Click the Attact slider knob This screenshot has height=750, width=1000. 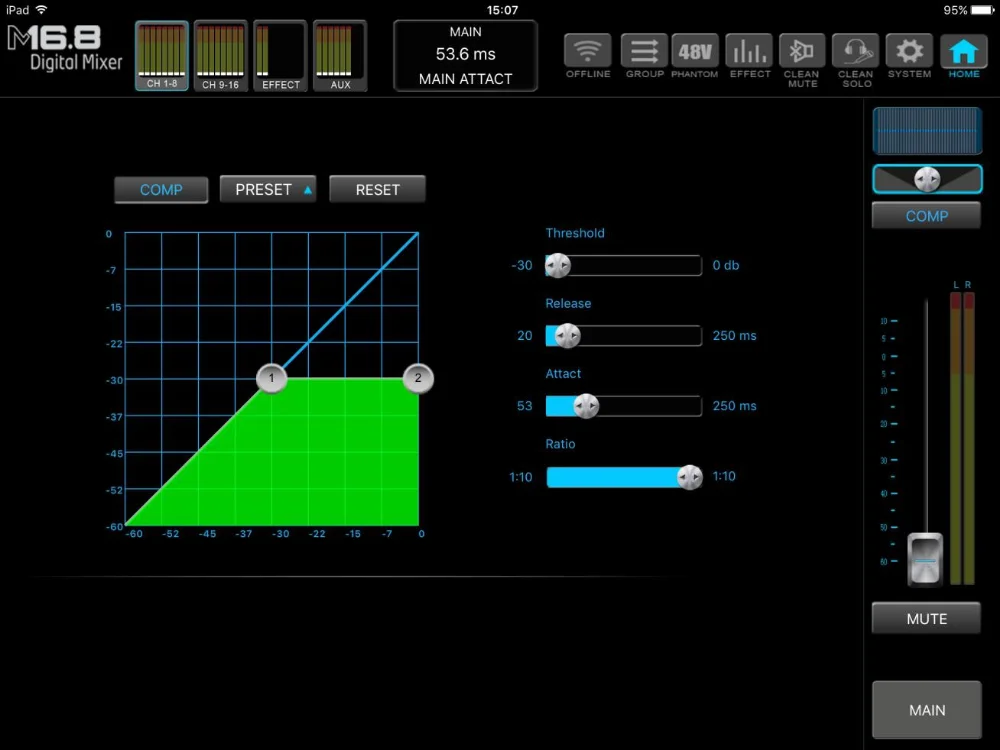(585, 406)
